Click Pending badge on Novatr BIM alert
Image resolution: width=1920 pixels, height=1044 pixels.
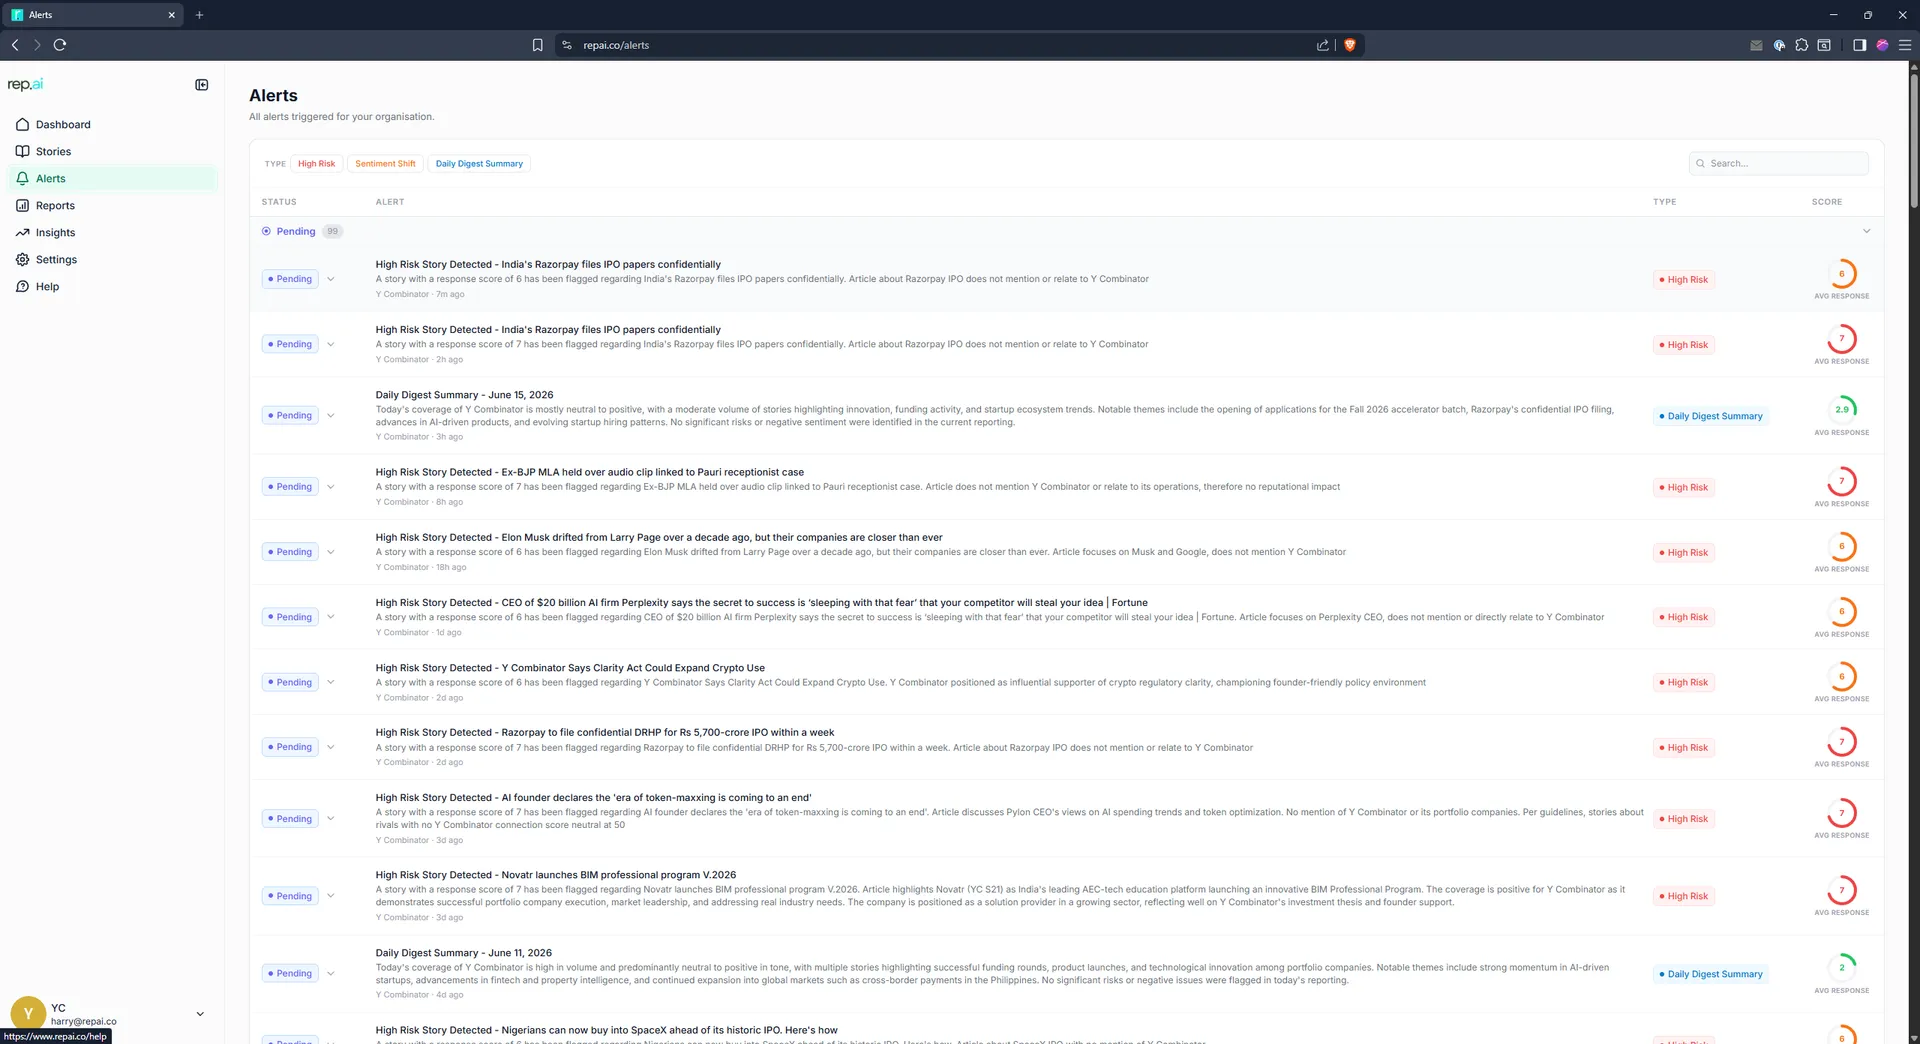(290, 897)
